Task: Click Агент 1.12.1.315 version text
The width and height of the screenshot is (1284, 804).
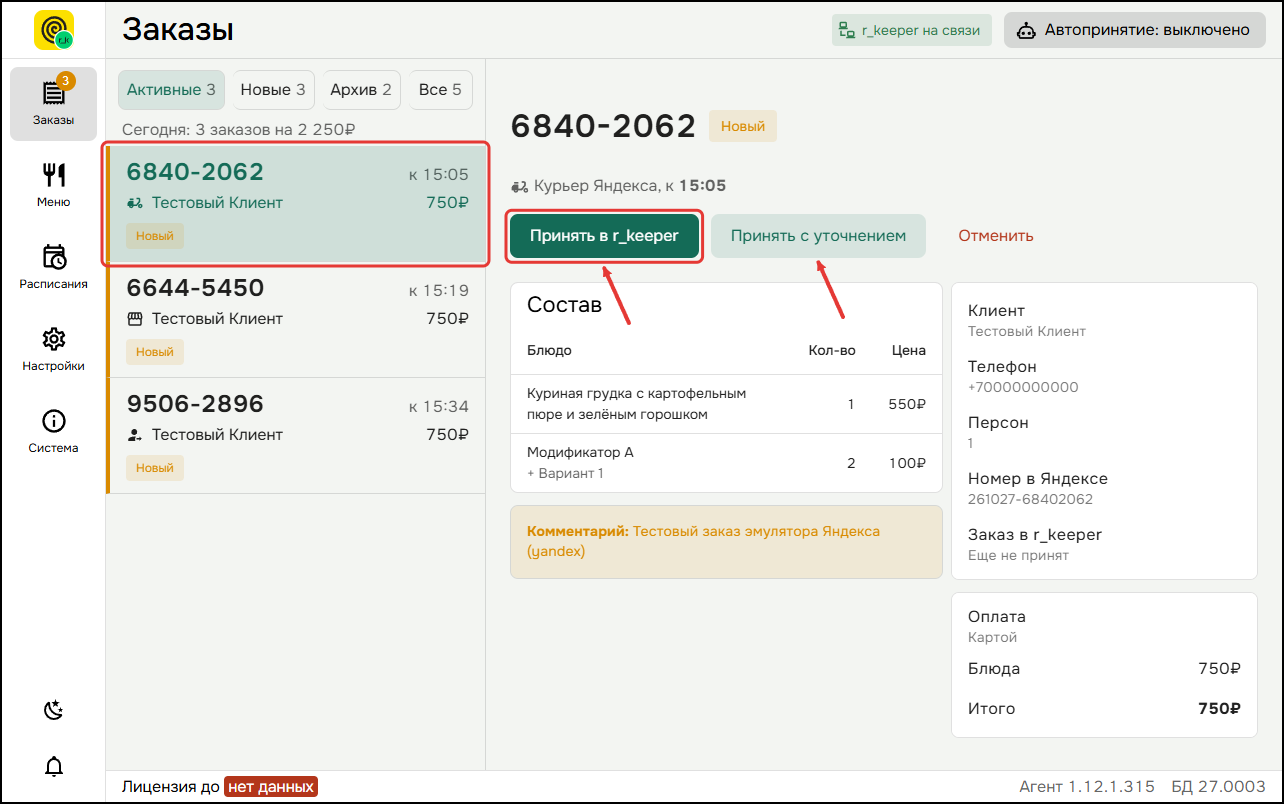Action: 1087,787
